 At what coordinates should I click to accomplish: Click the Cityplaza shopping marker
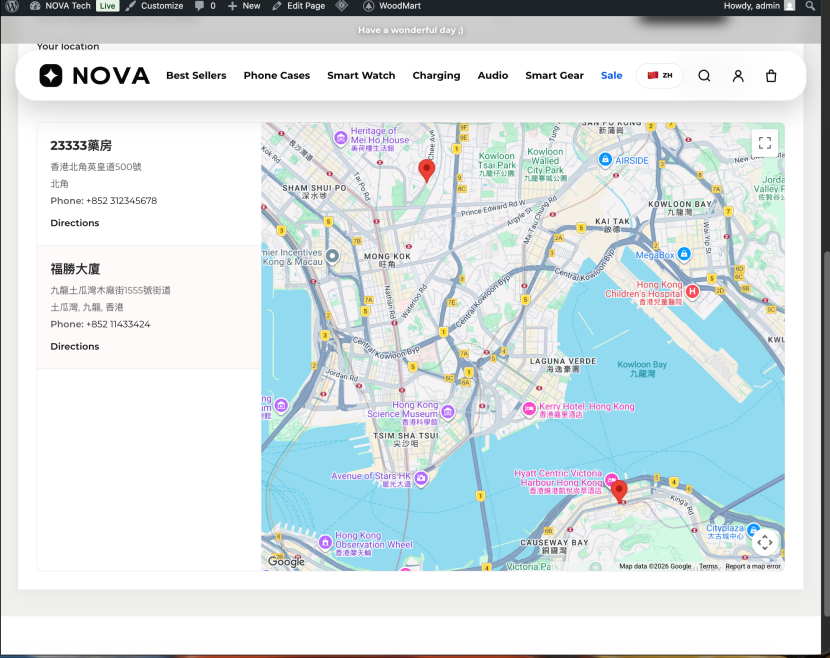point(753,529)
